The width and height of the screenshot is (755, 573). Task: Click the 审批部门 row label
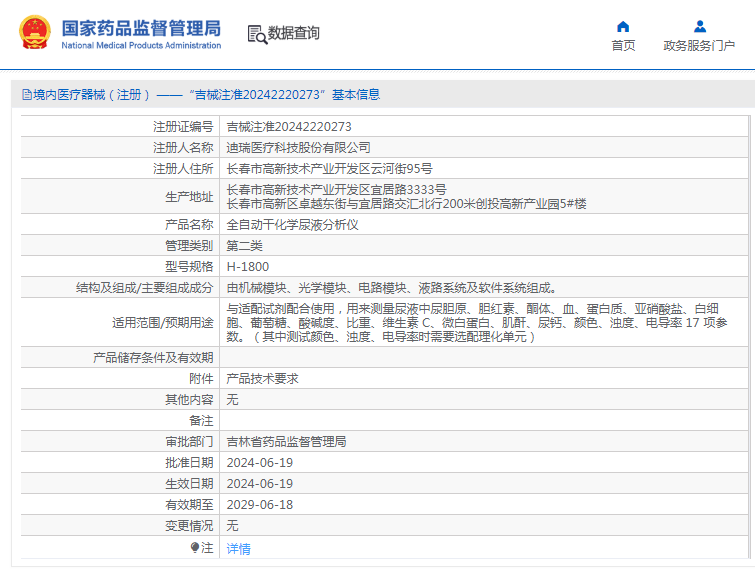[189, 442]
